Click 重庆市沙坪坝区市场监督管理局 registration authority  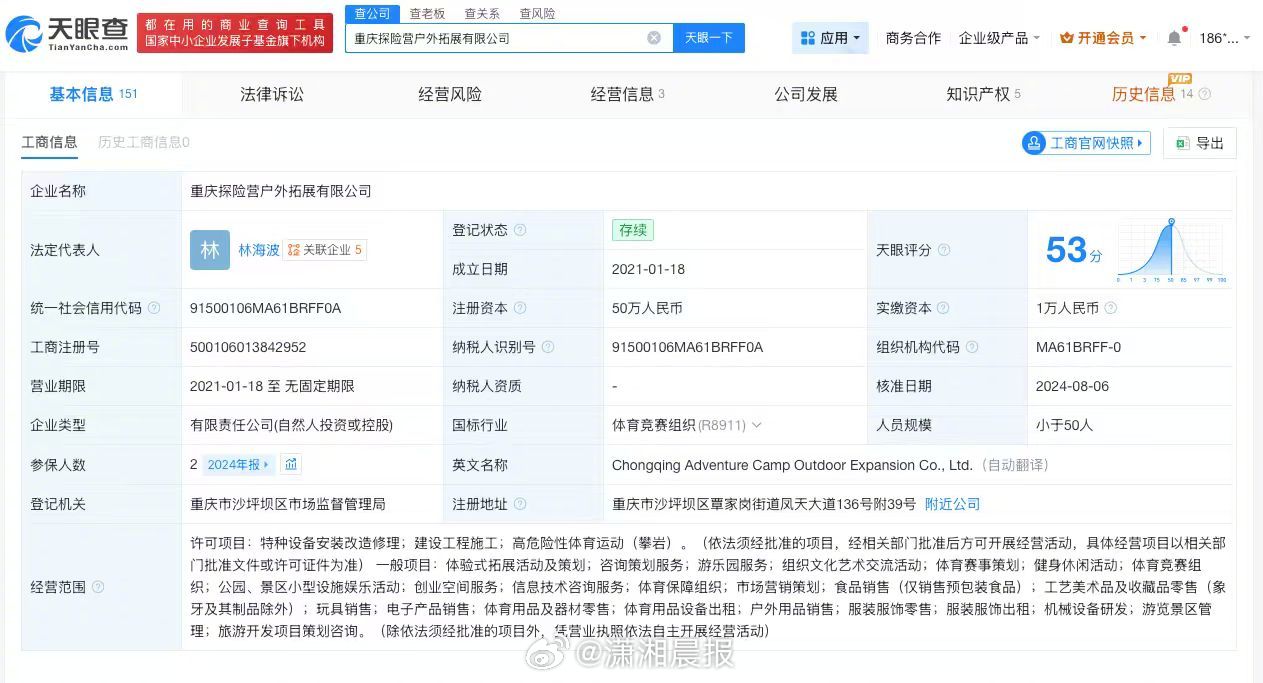pos(287,504)
